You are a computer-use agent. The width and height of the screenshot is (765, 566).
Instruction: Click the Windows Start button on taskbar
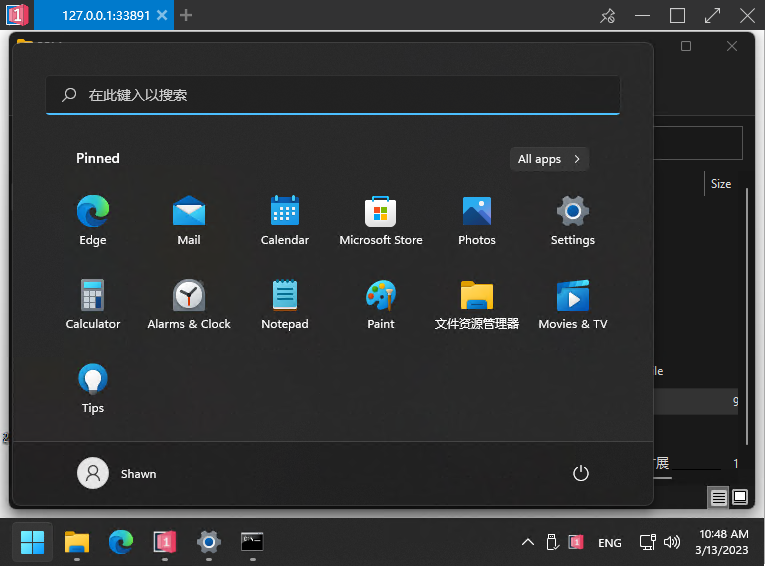pyautogui.click(x=33, y=542)
